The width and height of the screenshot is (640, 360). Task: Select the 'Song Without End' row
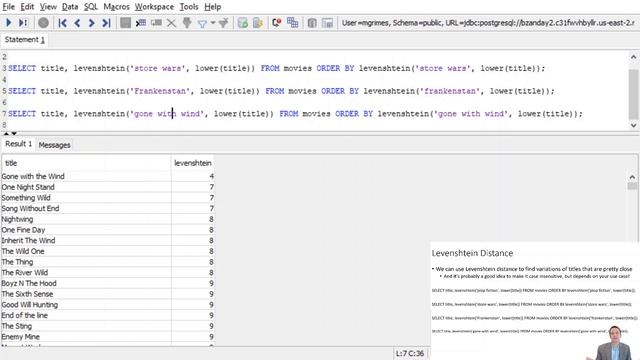coord(108,208)
